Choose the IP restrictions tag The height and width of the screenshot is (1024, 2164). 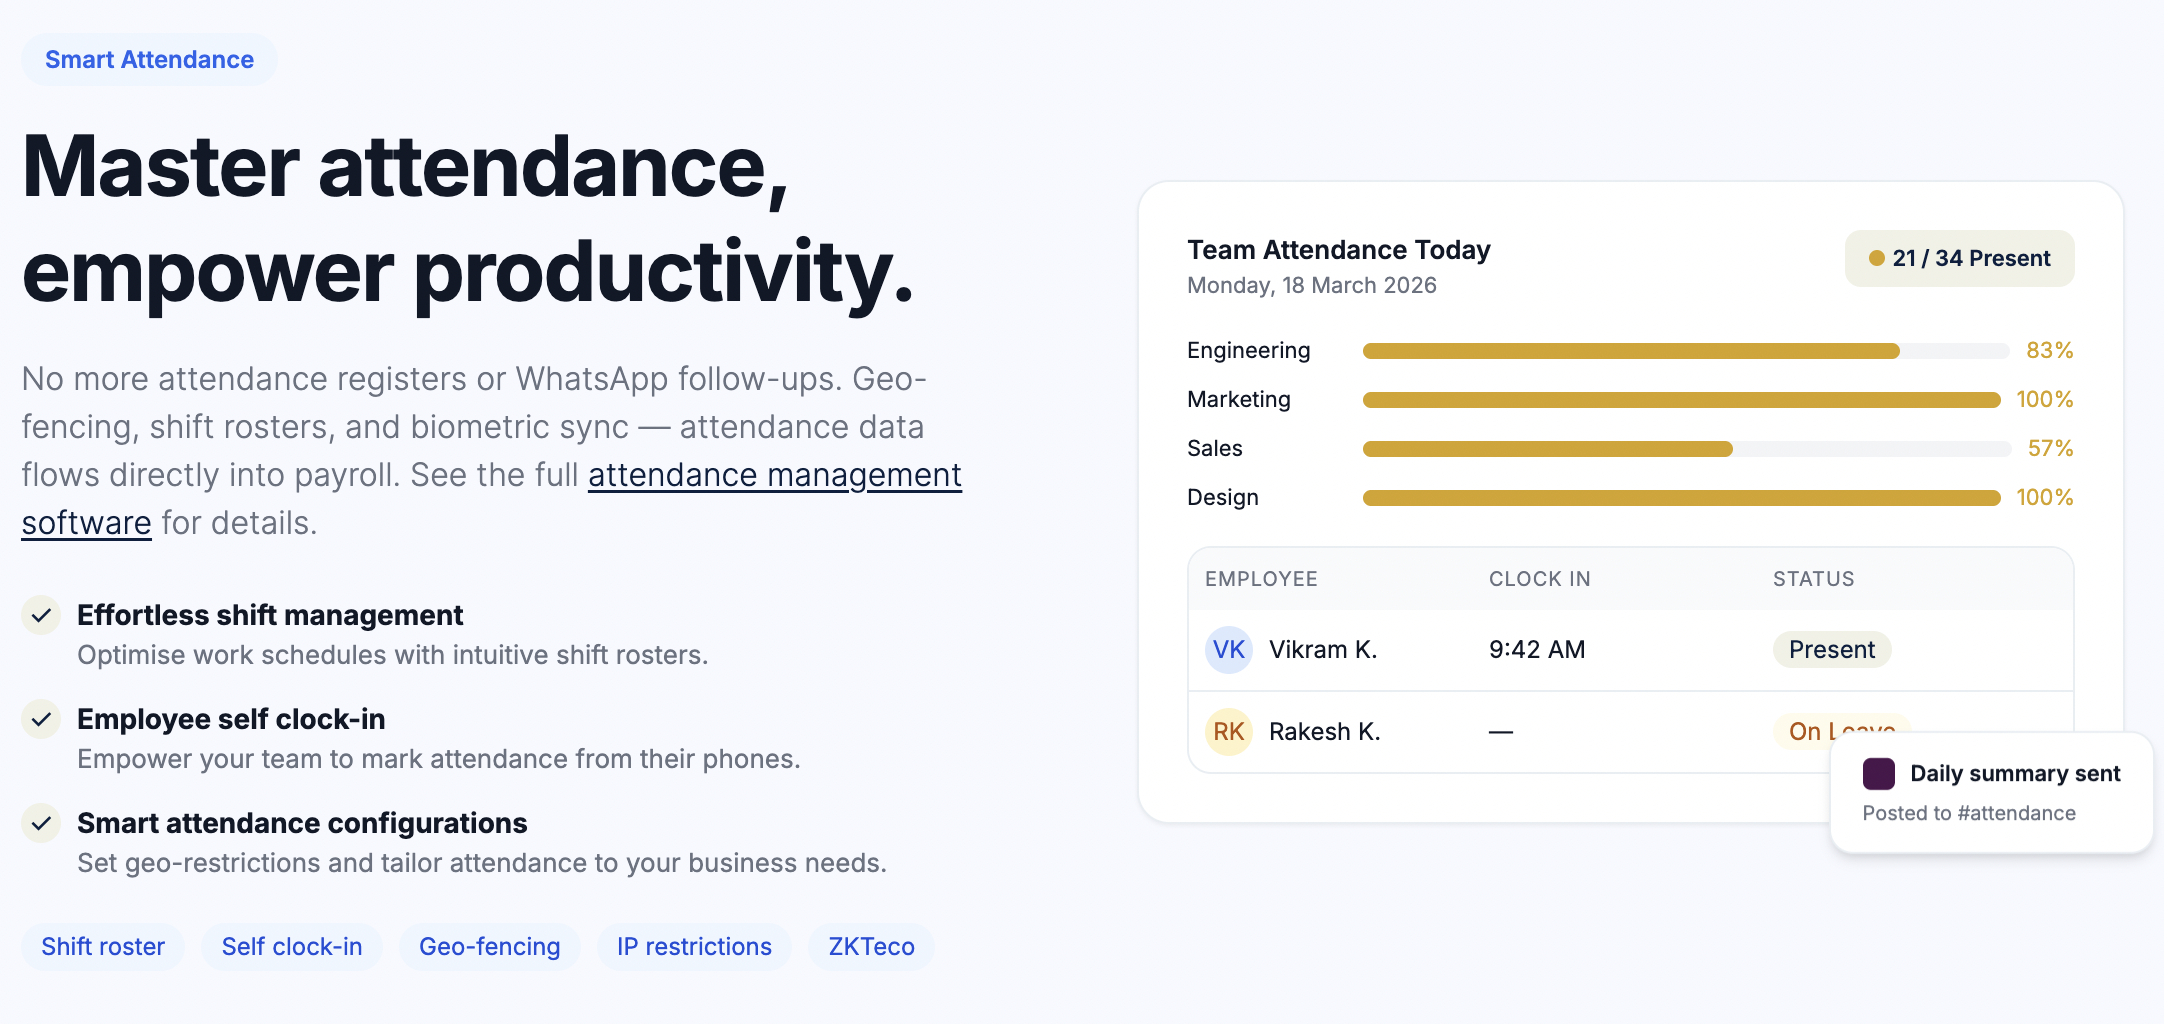pos(694,947)
